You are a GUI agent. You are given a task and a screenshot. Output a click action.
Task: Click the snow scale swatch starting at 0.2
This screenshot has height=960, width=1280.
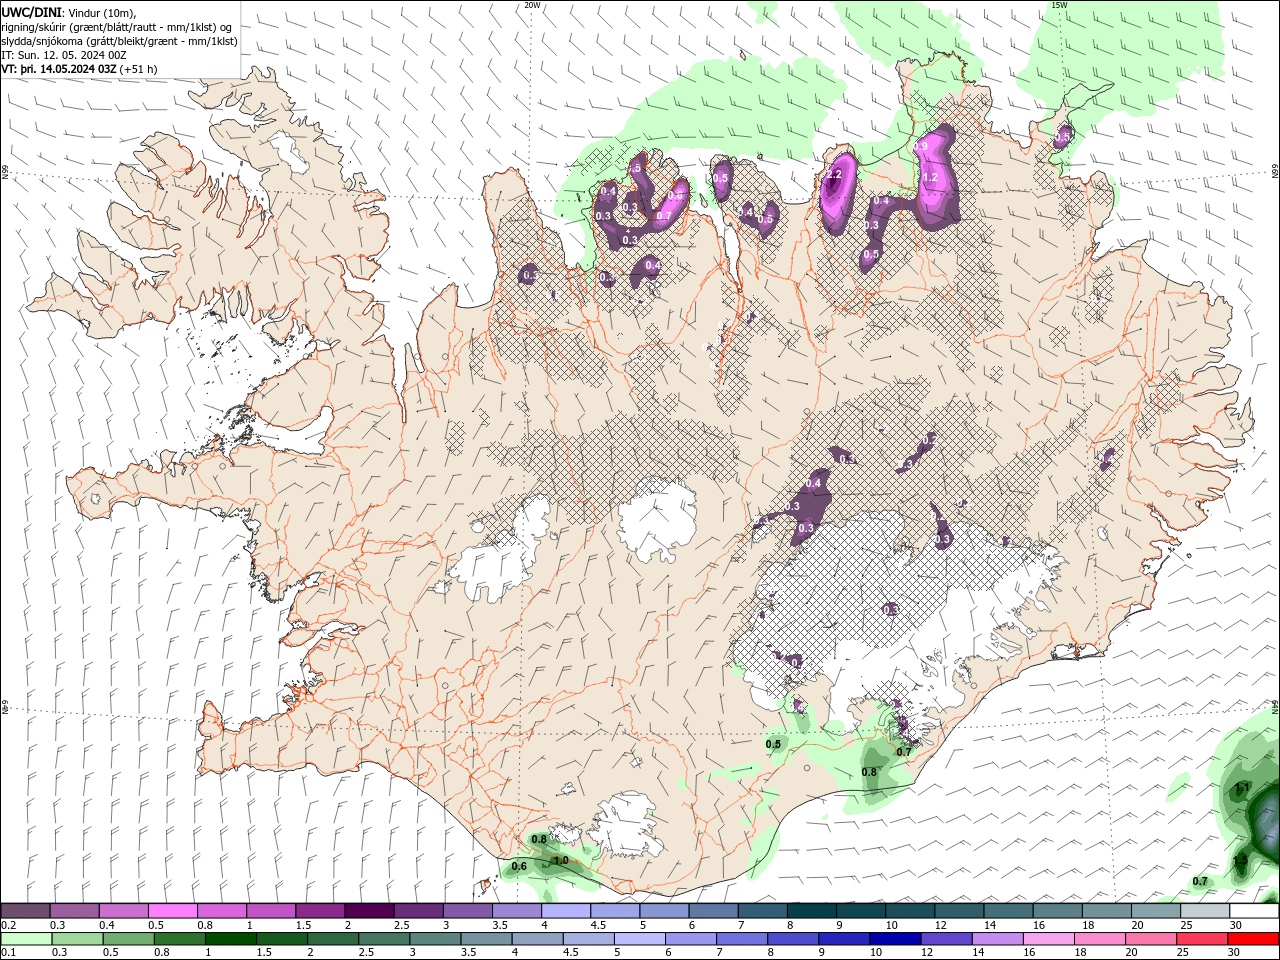[25, 911]
